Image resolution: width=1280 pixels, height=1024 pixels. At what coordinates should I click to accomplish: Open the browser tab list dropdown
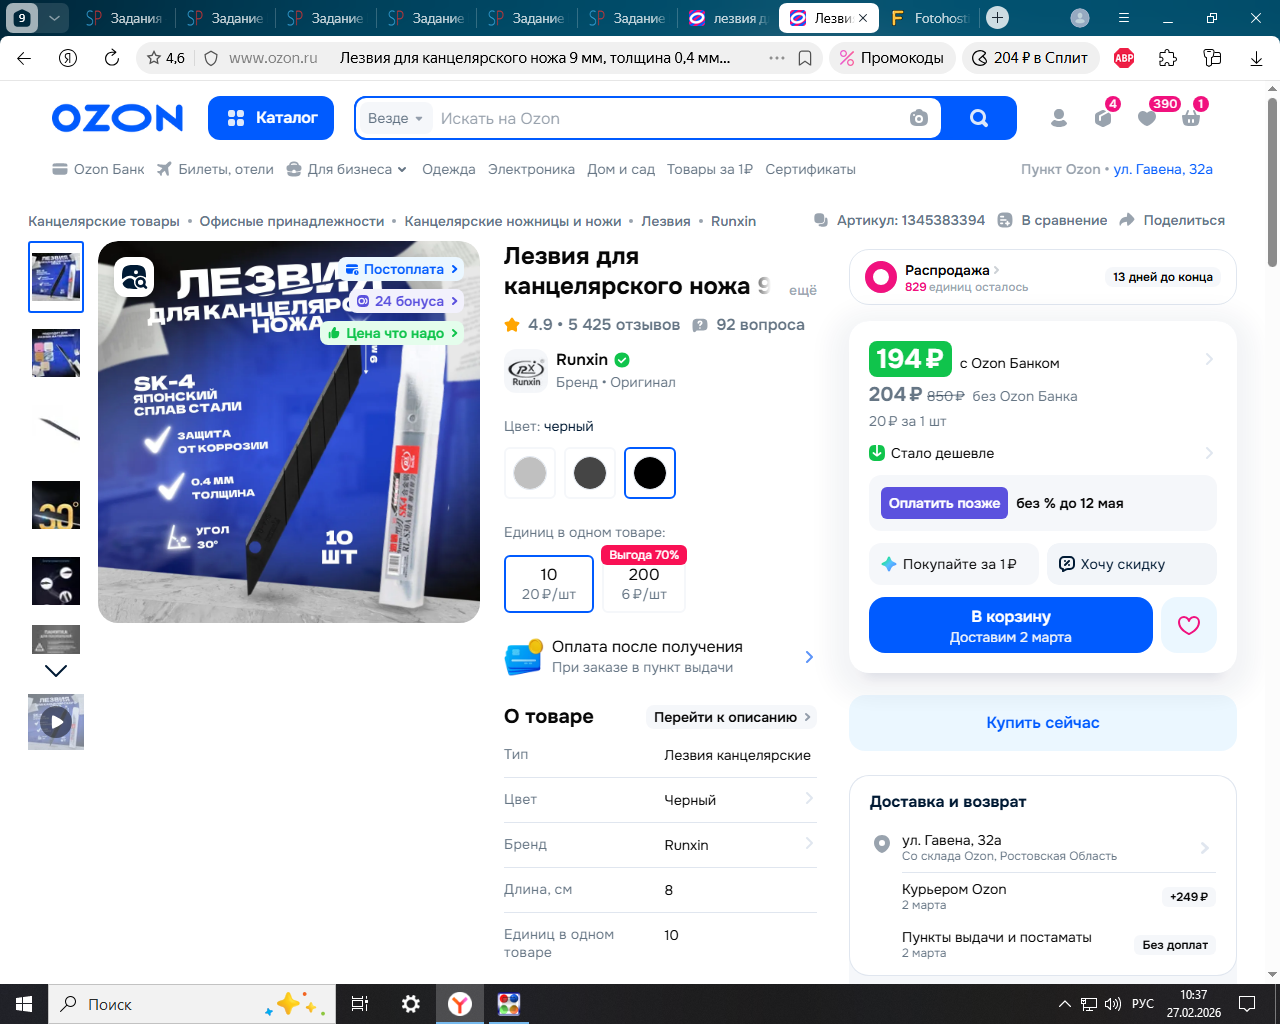[x=54, y=18]
